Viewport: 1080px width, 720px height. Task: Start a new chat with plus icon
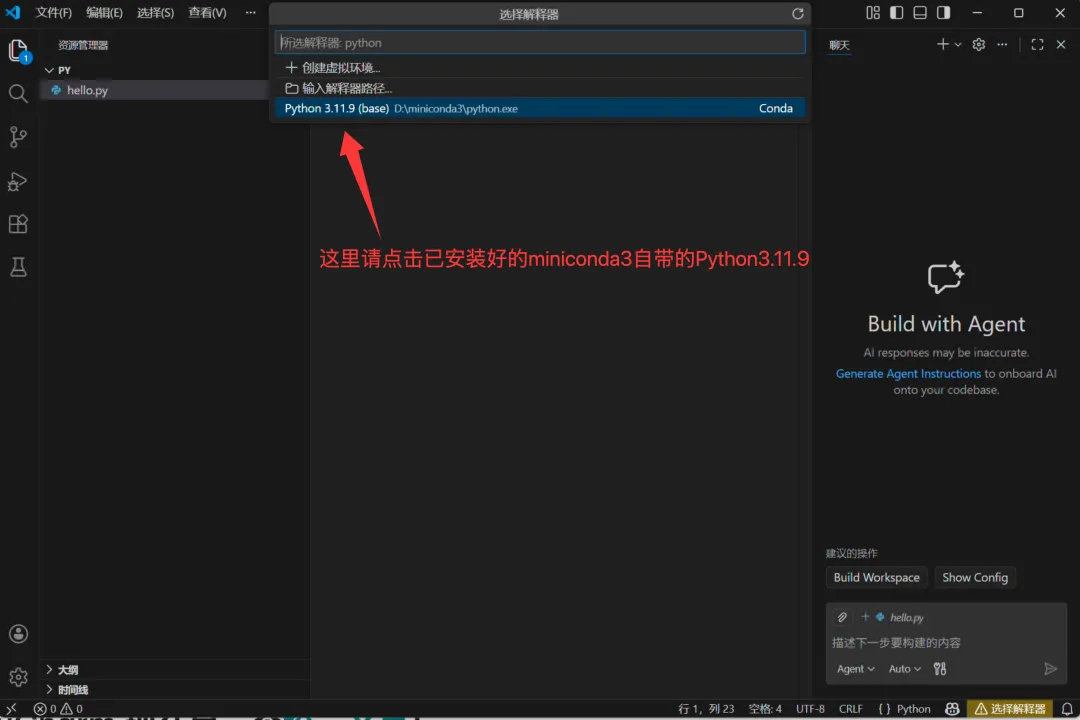[942, 44]
